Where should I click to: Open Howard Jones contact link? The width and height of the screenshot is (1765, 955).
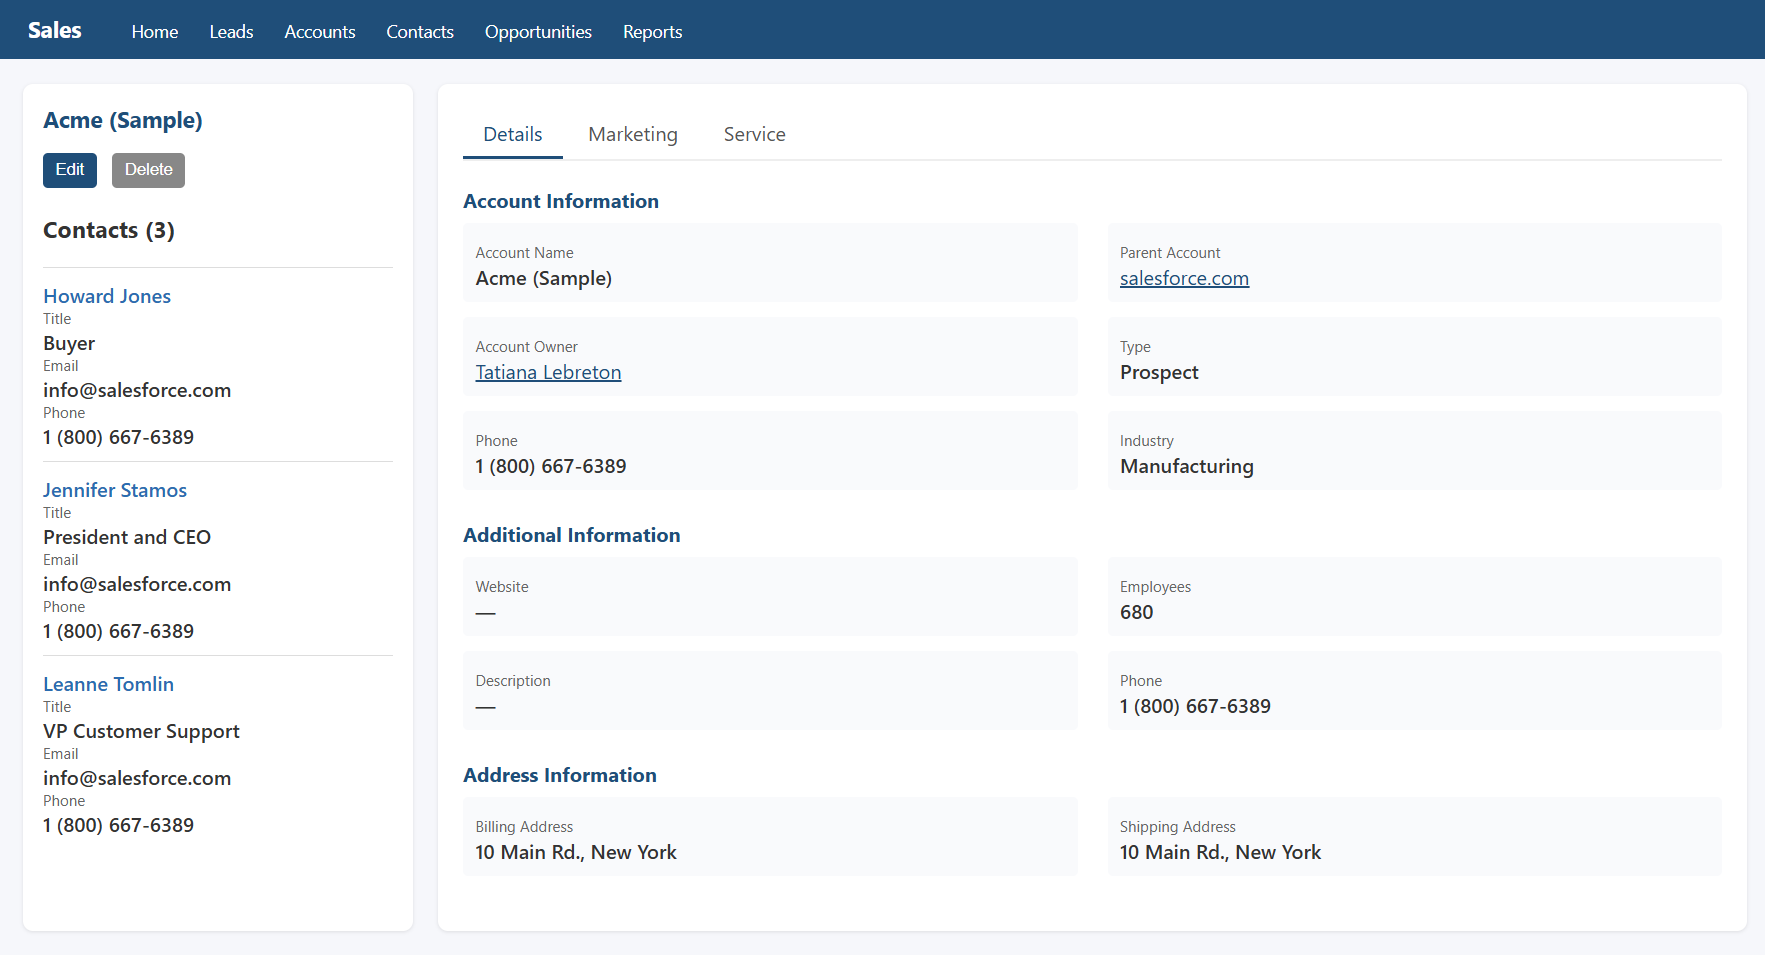point(107,296)
